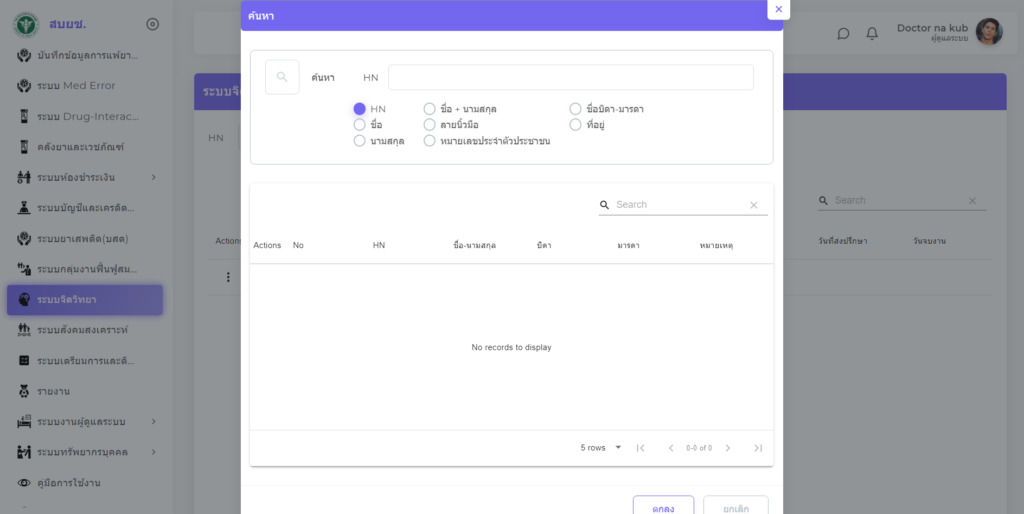Click the three-dot actions menu icon
Screen dimensions: 1024x514
click(x=228, y=277)
